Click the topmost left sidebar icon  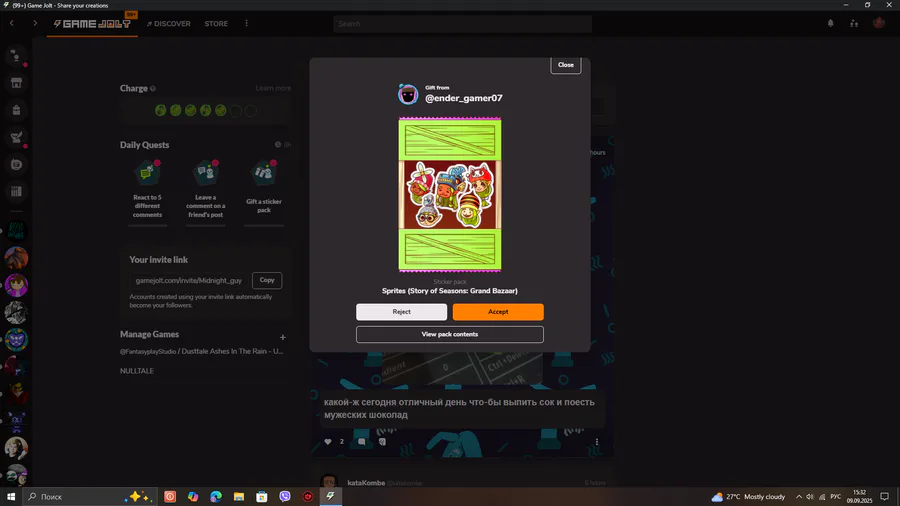coord(16,56)
